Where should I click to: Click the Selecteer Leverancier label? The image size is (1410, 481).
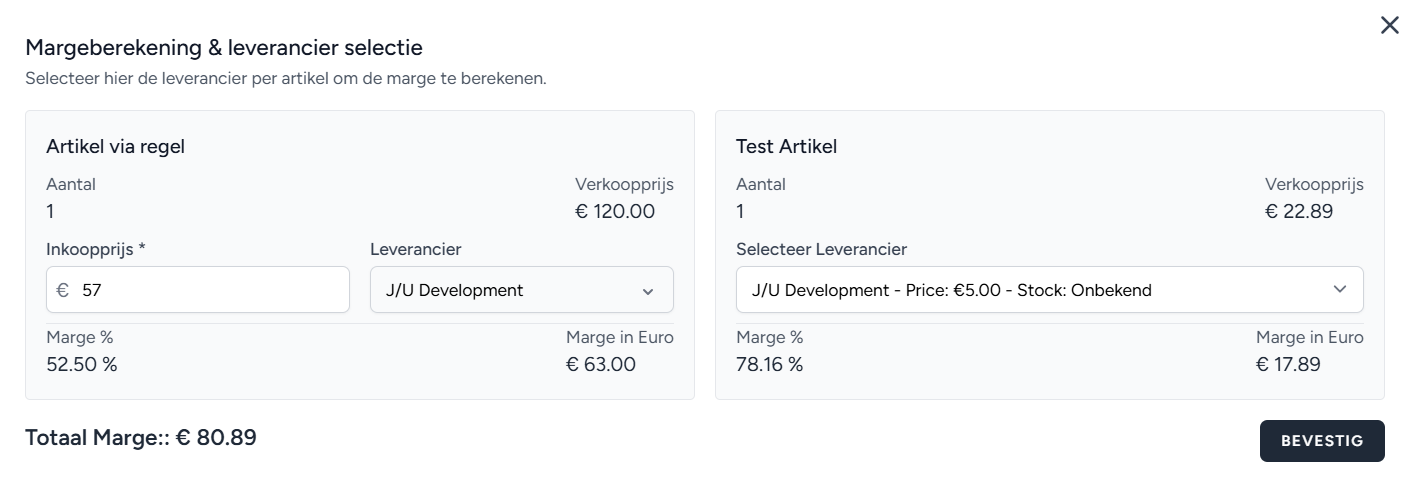(x=821, y=249)
